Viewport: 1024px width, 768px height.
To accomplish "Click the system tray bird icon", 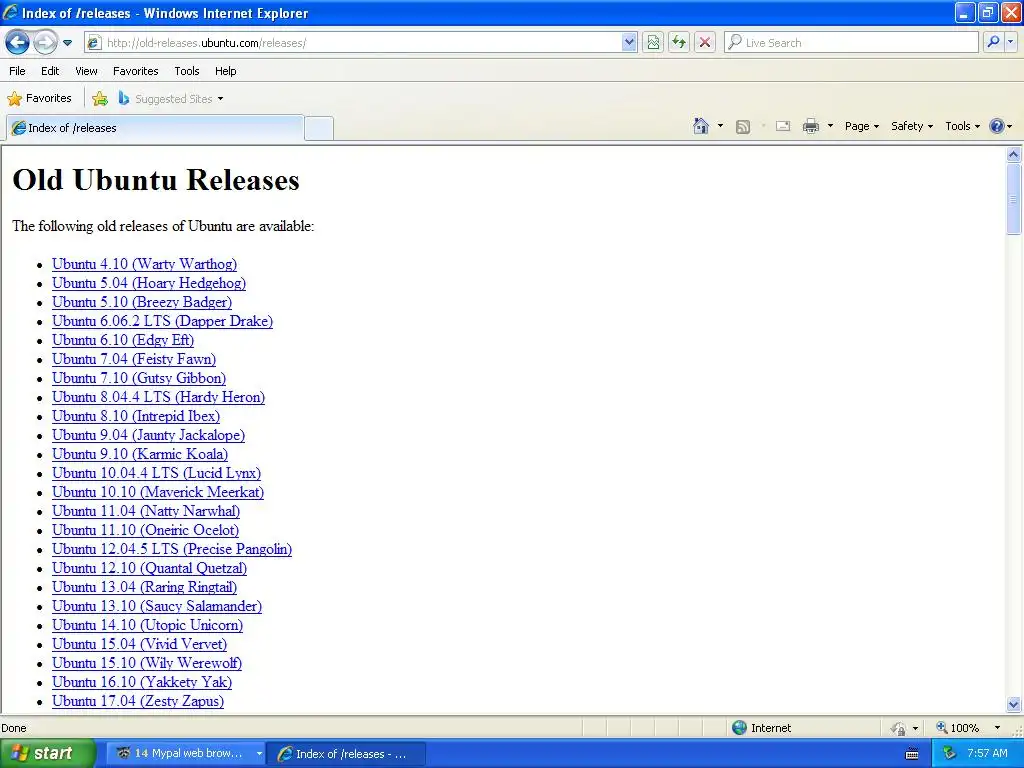I will 949,754.
